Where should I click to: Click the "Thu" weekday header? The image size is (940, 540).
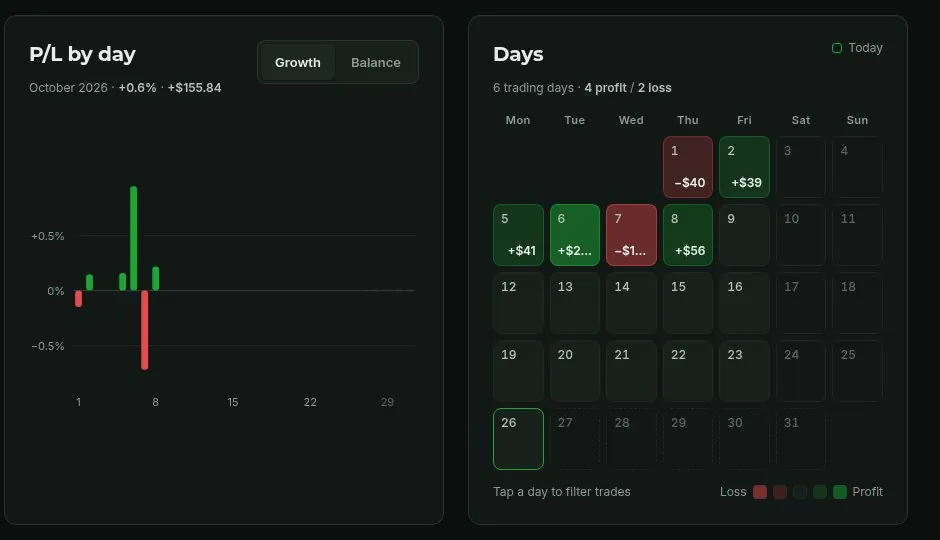tap(688, 120)
